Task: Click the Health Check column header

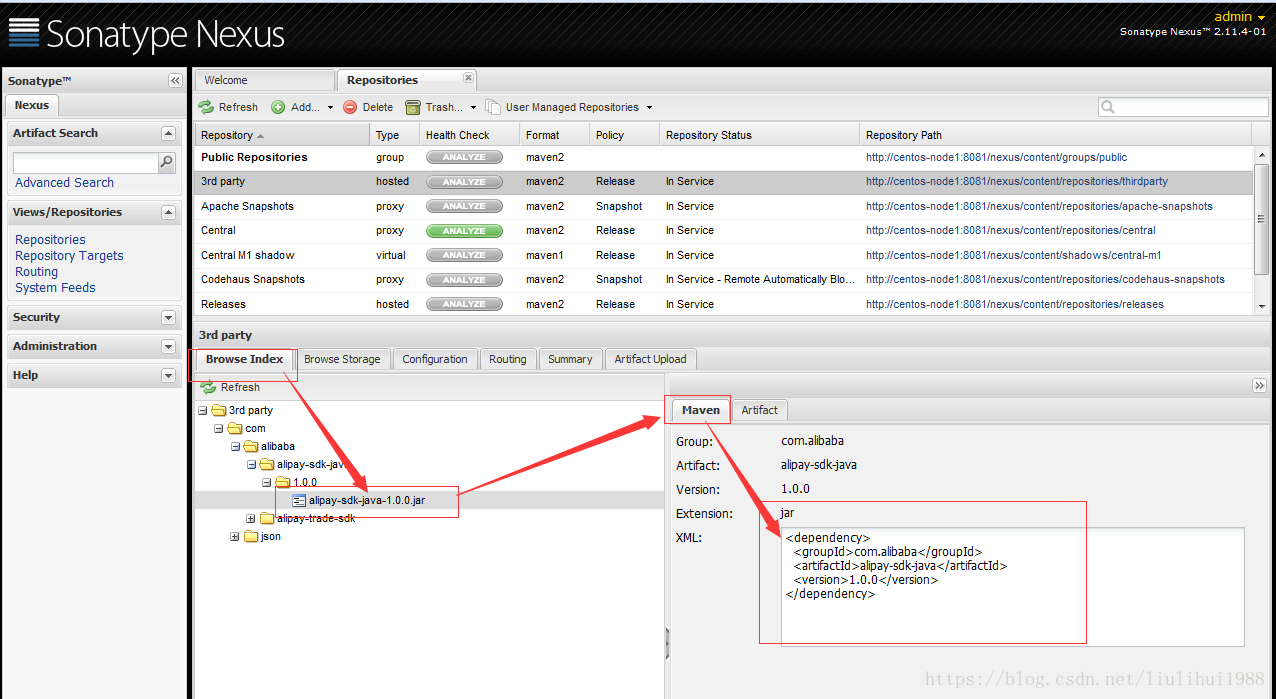Action: click(x=469, y=135)
